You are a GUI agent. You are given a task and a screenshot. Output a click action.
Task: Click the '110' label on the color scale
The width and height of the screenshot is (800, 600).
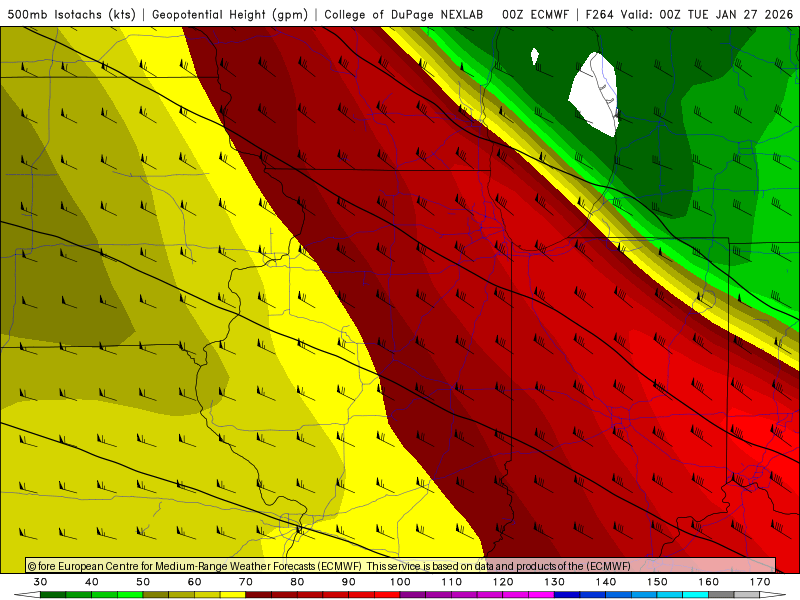coord(452,582)
